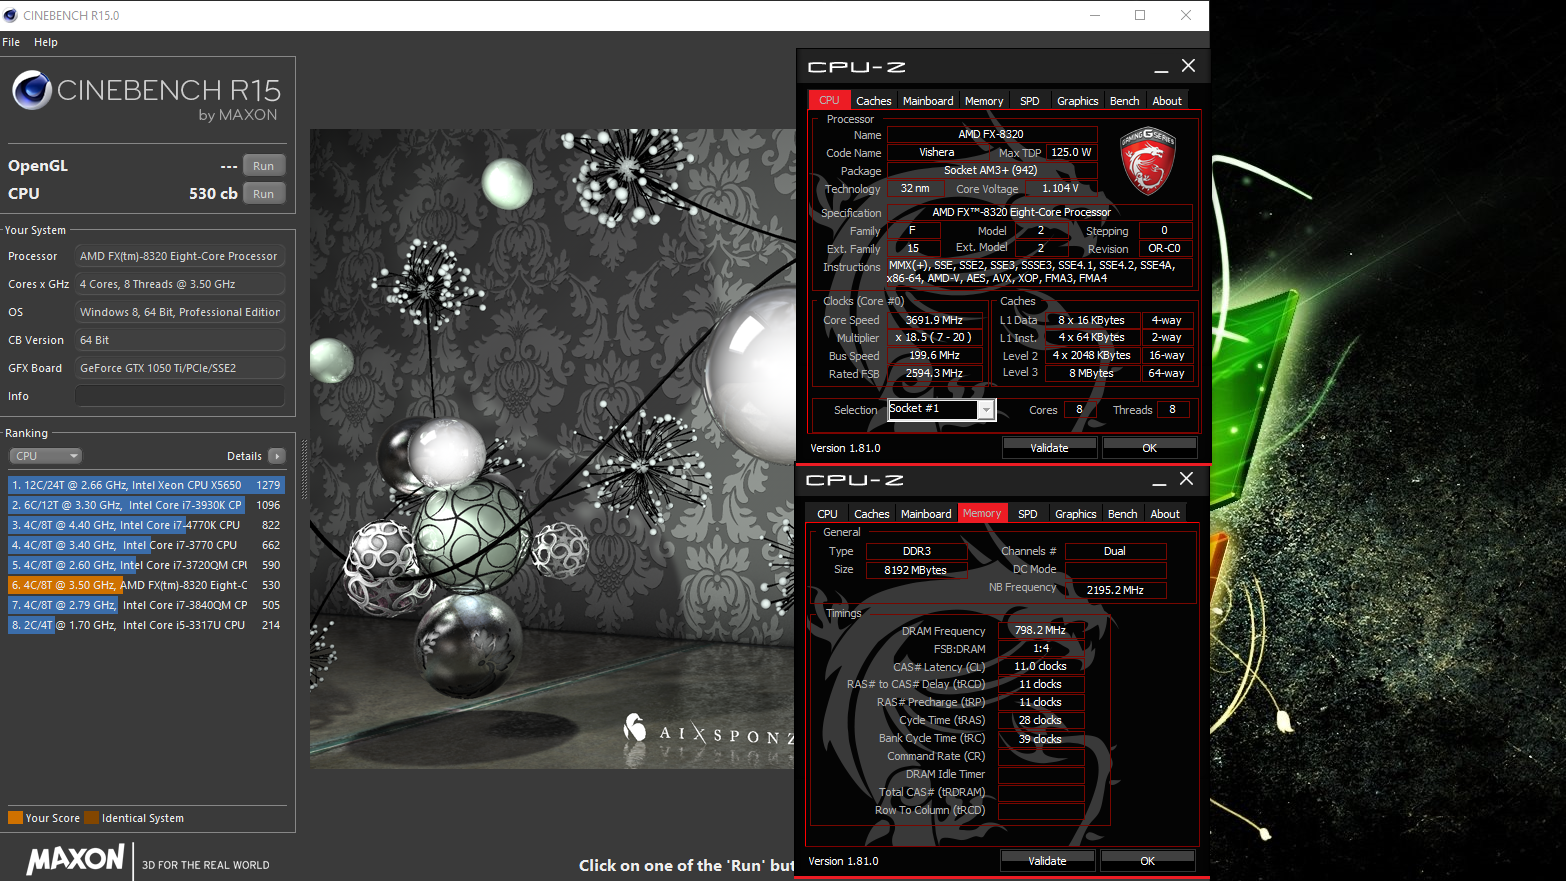Screen dimensions: 1566x881
Task: Switch to Caches tab in lower CPU-Z
Action: pyautogui.click(x=872, y=514)
